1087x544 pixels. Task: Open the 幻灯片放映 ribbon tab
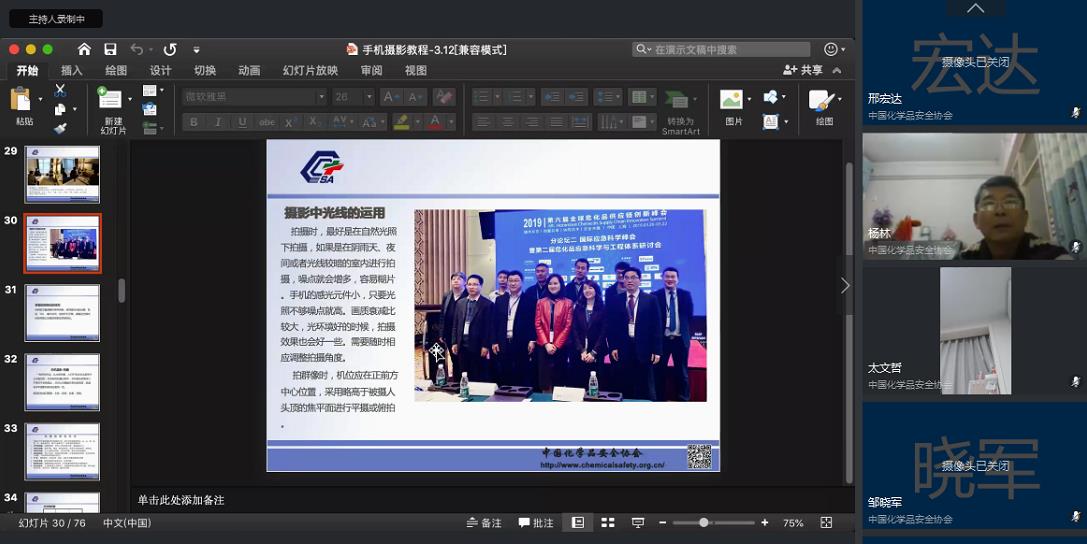[310, 70]
